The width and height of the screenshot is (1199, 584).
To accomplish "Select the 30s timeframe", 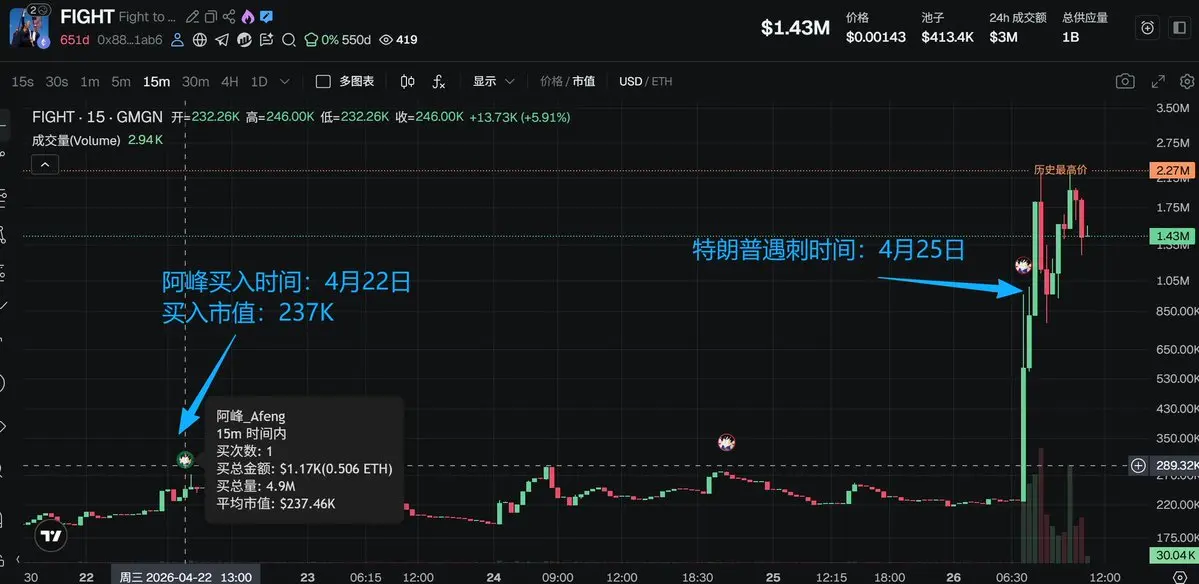I will point(57,81).
